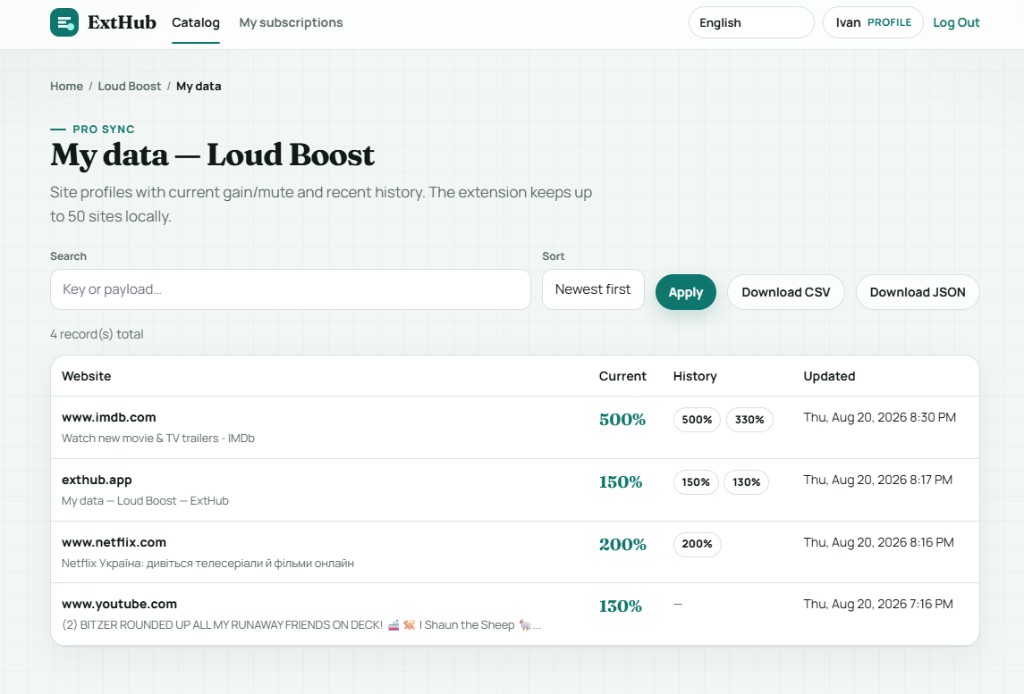Viewport: 1024px width, 694px height.
Task: Click the 8:16 PM updated timestamp
Action: click(878, 543)
